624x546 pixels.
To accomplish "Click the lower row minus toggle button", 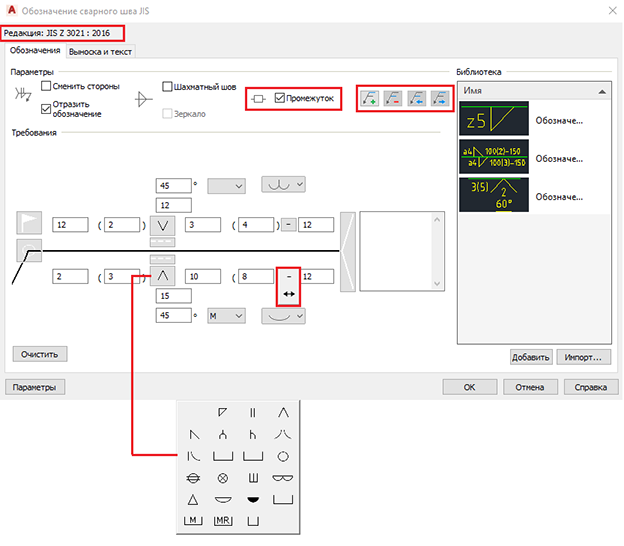I will [289, 277].
